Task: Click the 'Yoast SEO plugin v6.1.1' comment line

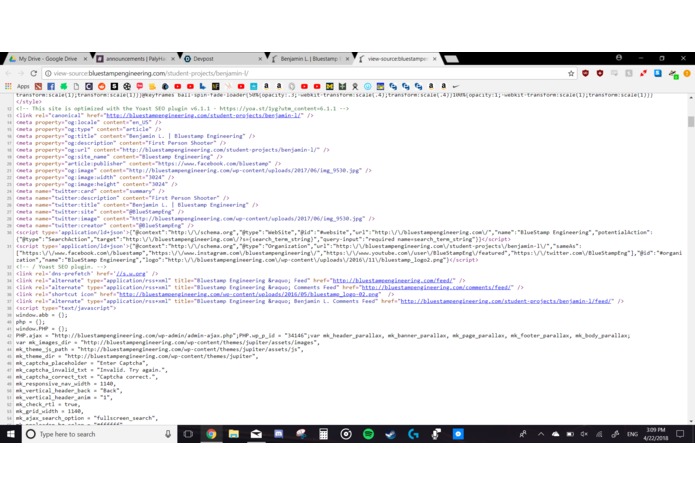Action: (x=183, y=109)
